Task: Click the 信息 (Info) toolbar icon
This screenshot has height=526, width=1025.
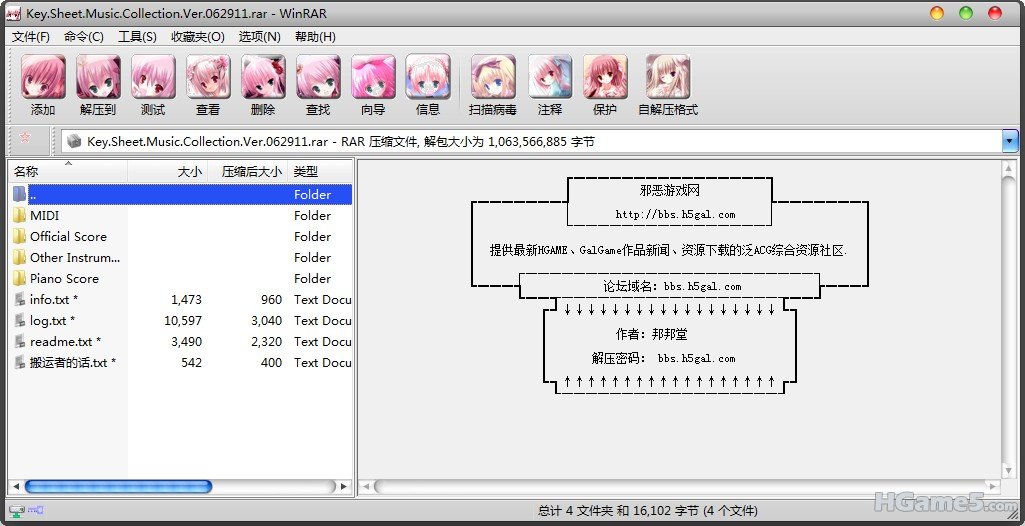Action: (428, 77)
